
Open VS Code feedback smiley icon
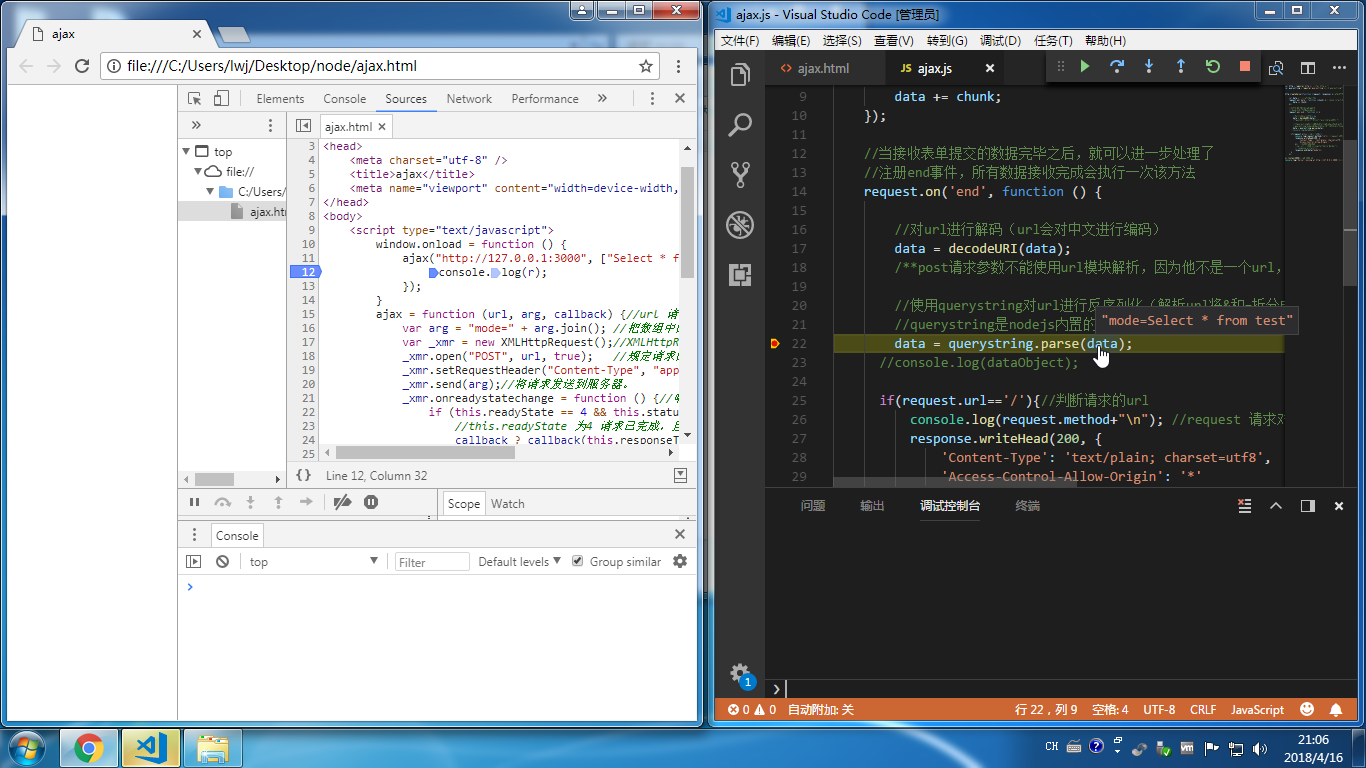coord(1307,710)
